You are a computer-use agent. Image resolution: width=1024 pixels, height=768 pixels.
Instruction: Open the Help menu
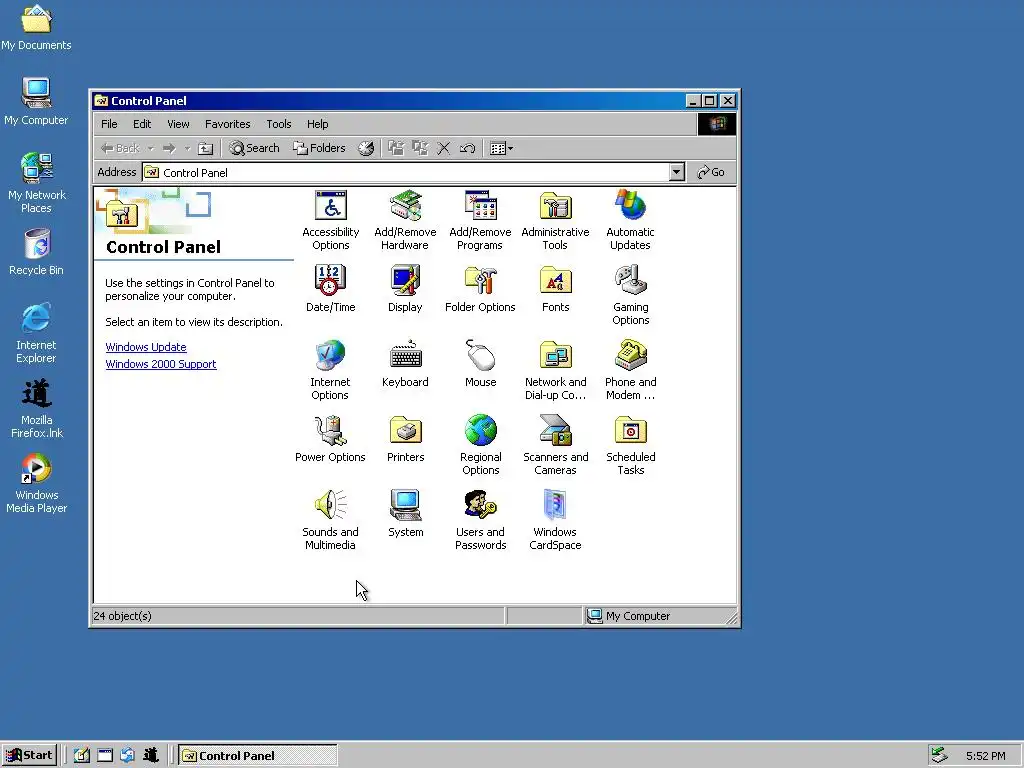click(317, 124)
